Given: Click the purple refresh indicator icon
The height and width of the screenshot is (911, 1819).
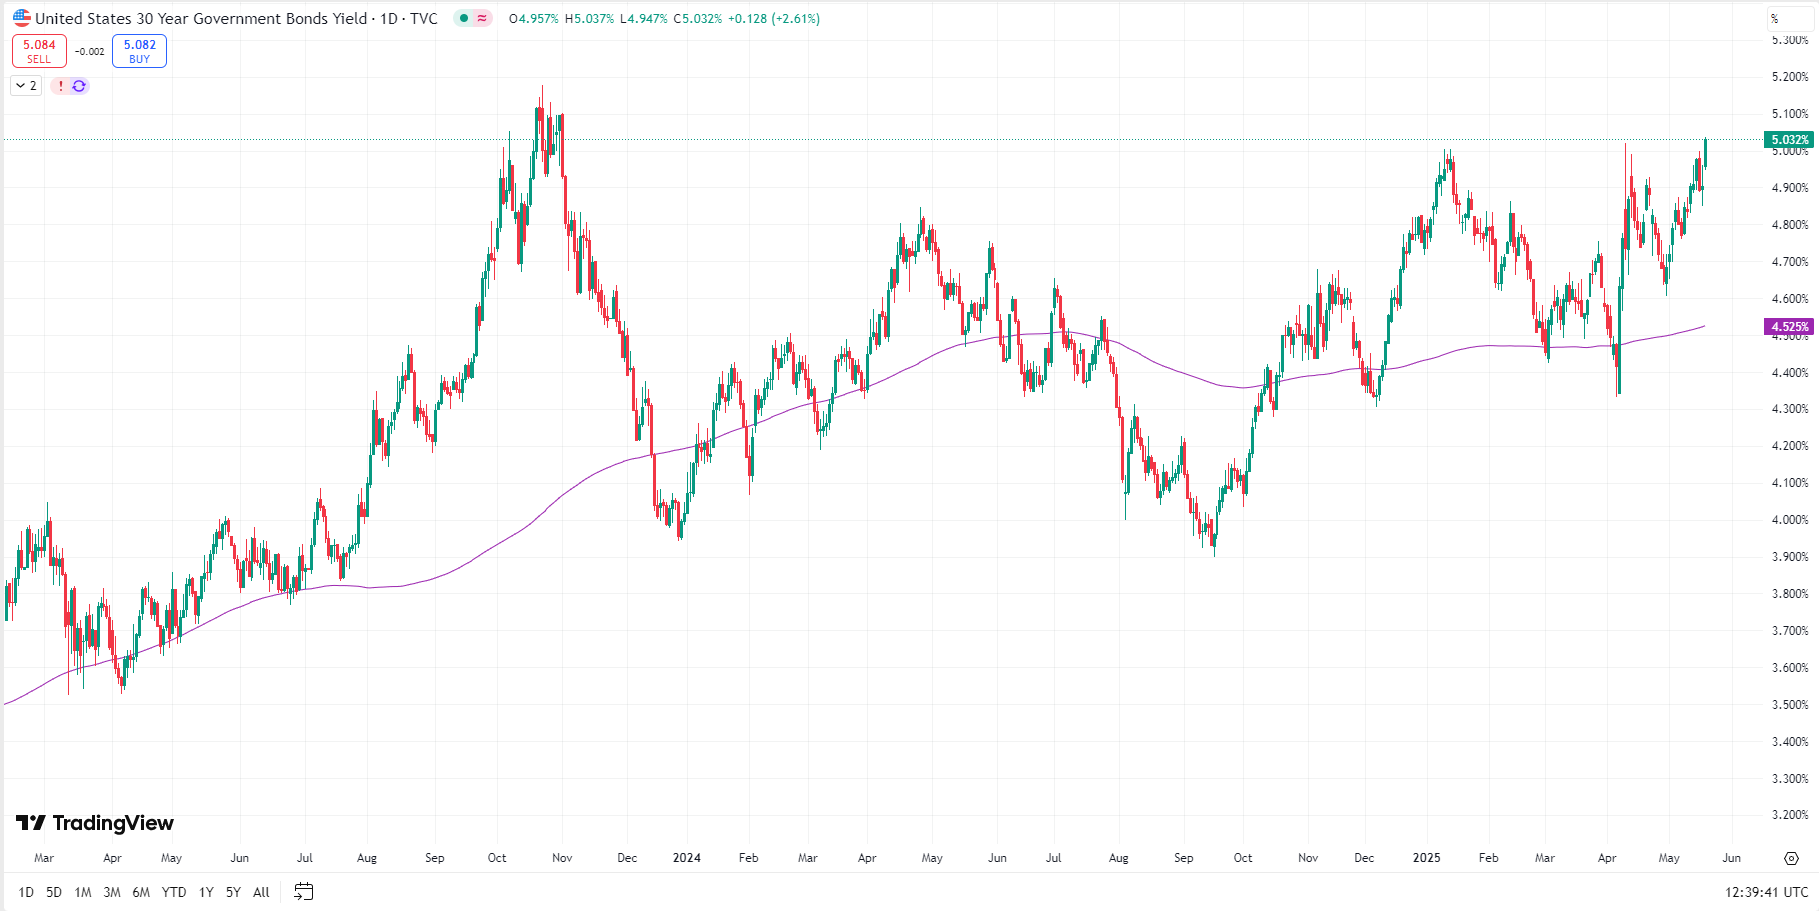Looking at the screenshot, I should pyautogui.click(x=79, y=86).
